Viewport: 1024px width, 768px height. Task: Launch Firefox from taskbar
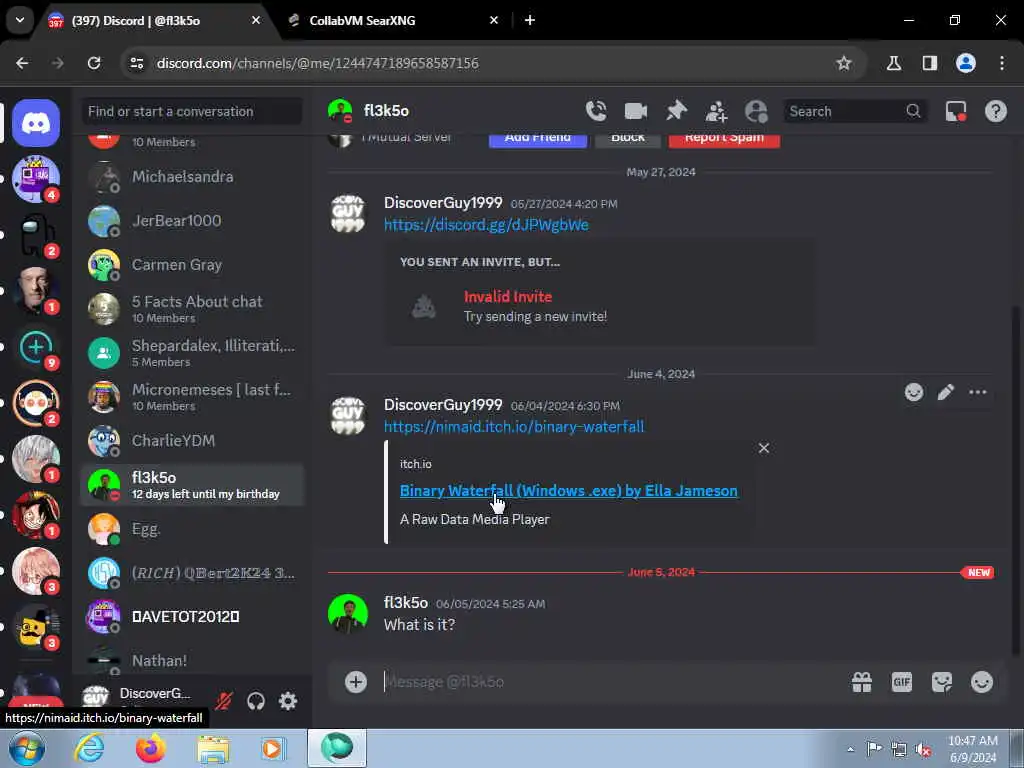(150, 748)
